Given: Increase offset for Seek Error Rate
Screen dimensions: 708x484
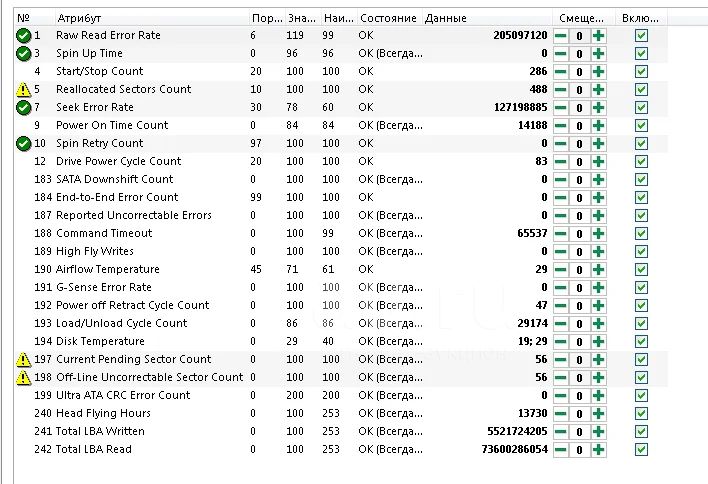Looking at the screenshot, I should pyautogui.click(x=598, y=108).
